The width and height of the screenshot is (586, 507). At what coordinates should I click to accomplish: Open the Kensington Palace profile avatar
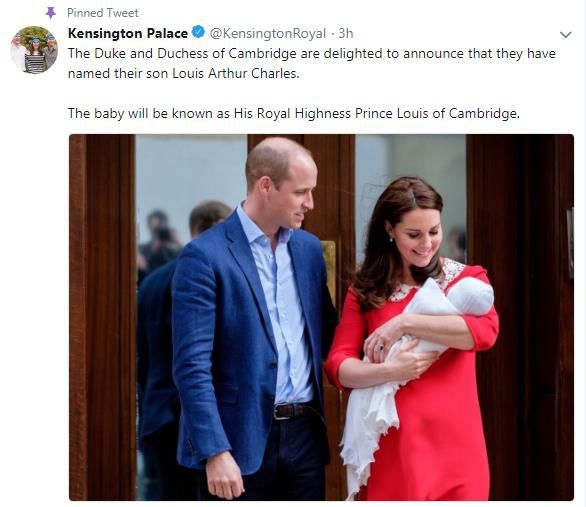click(x=34, y=50)
